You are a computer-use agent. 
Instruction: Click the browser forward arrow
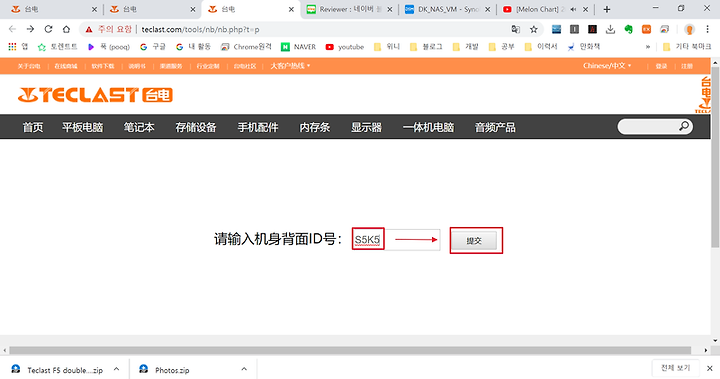30,29
